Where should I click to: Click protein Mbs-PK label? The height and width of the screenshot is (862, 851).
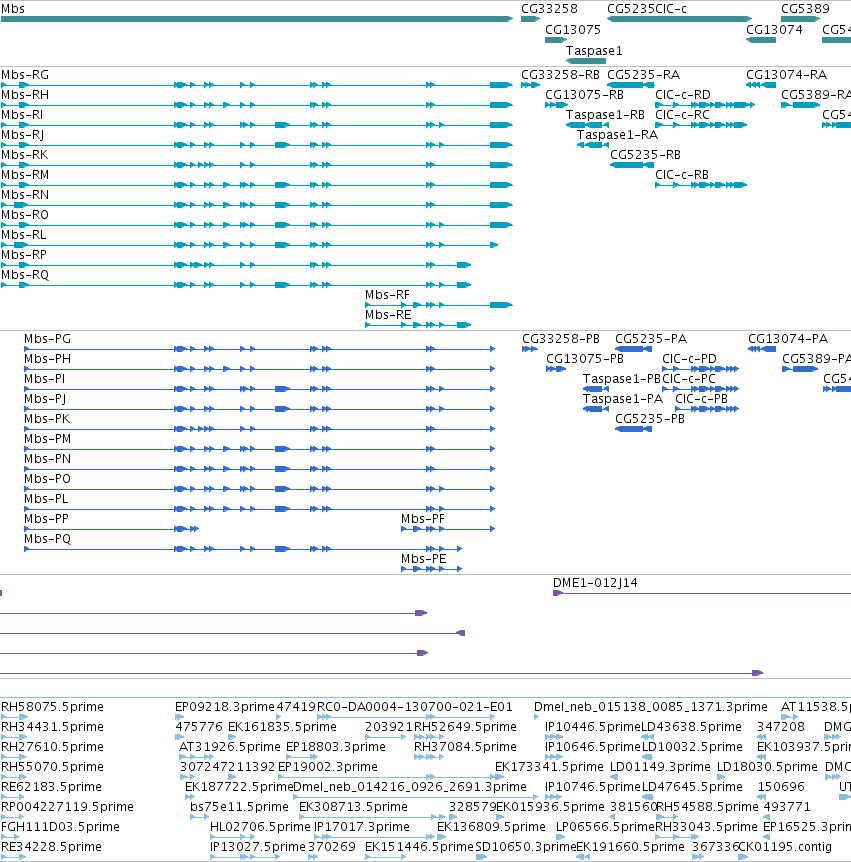pos(47,418)
